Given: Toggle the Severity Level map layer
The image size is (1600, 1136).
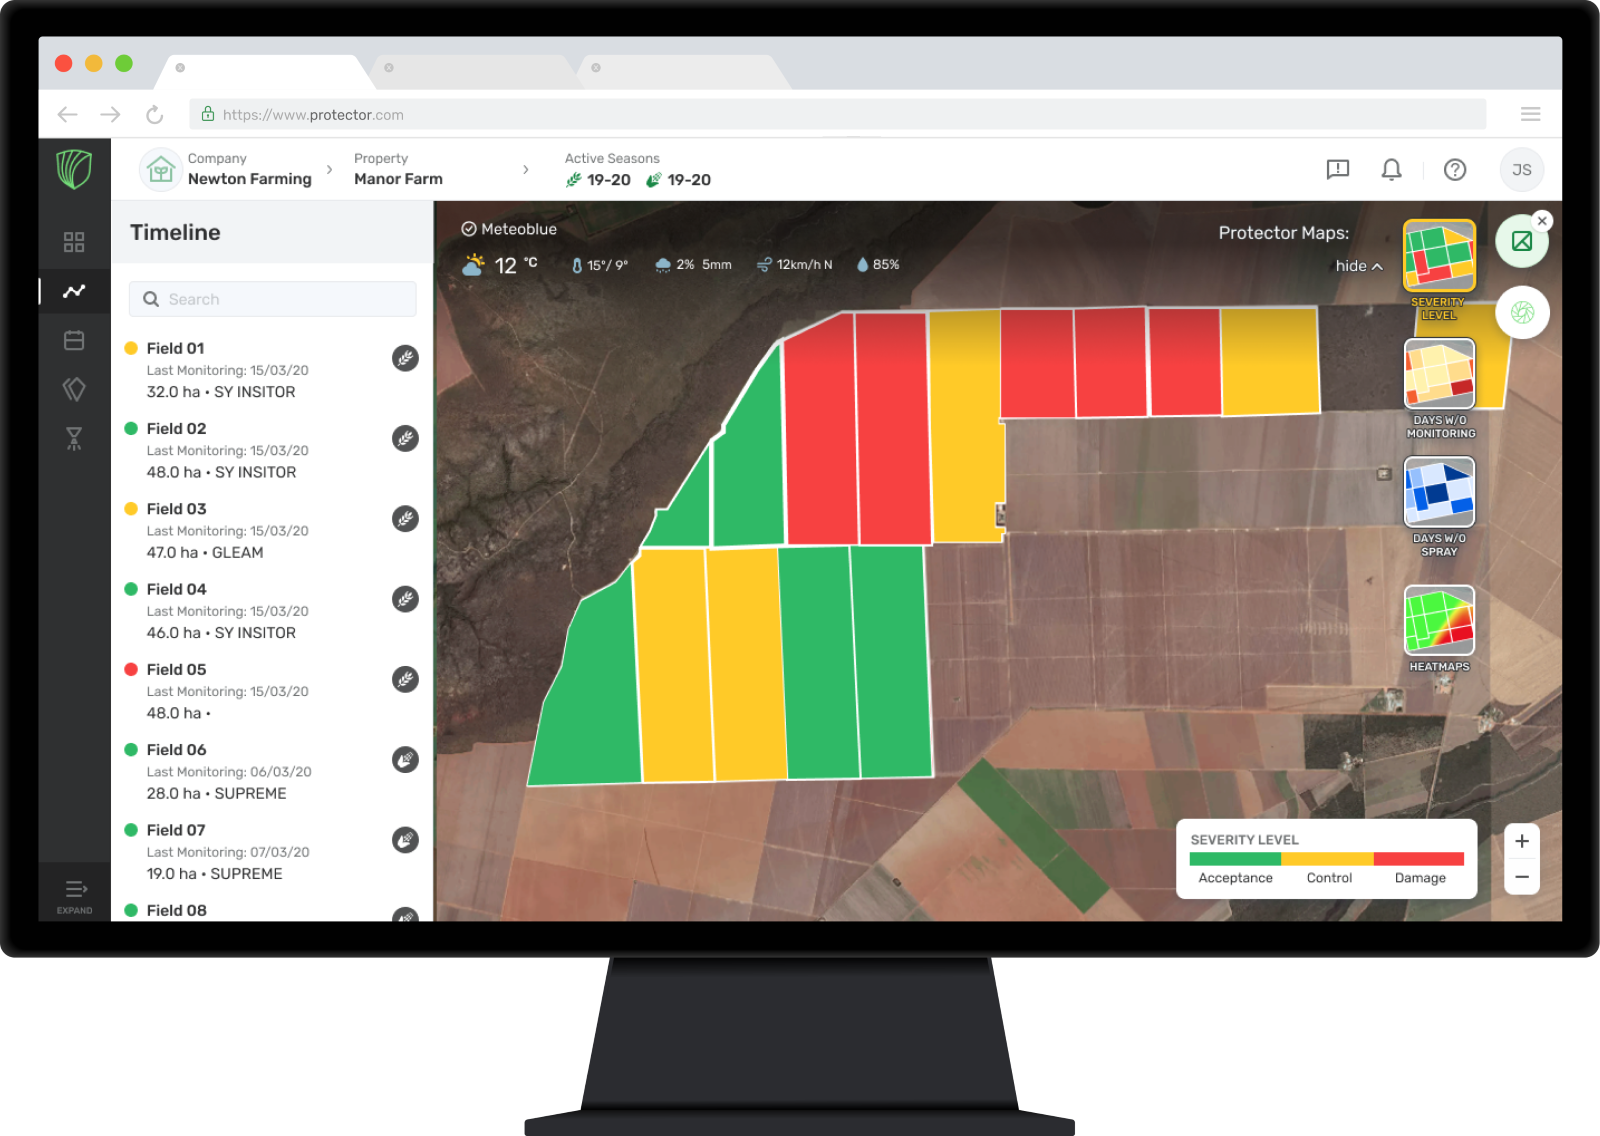Looking at the screenshot, I should click(x=1439, y=256).
